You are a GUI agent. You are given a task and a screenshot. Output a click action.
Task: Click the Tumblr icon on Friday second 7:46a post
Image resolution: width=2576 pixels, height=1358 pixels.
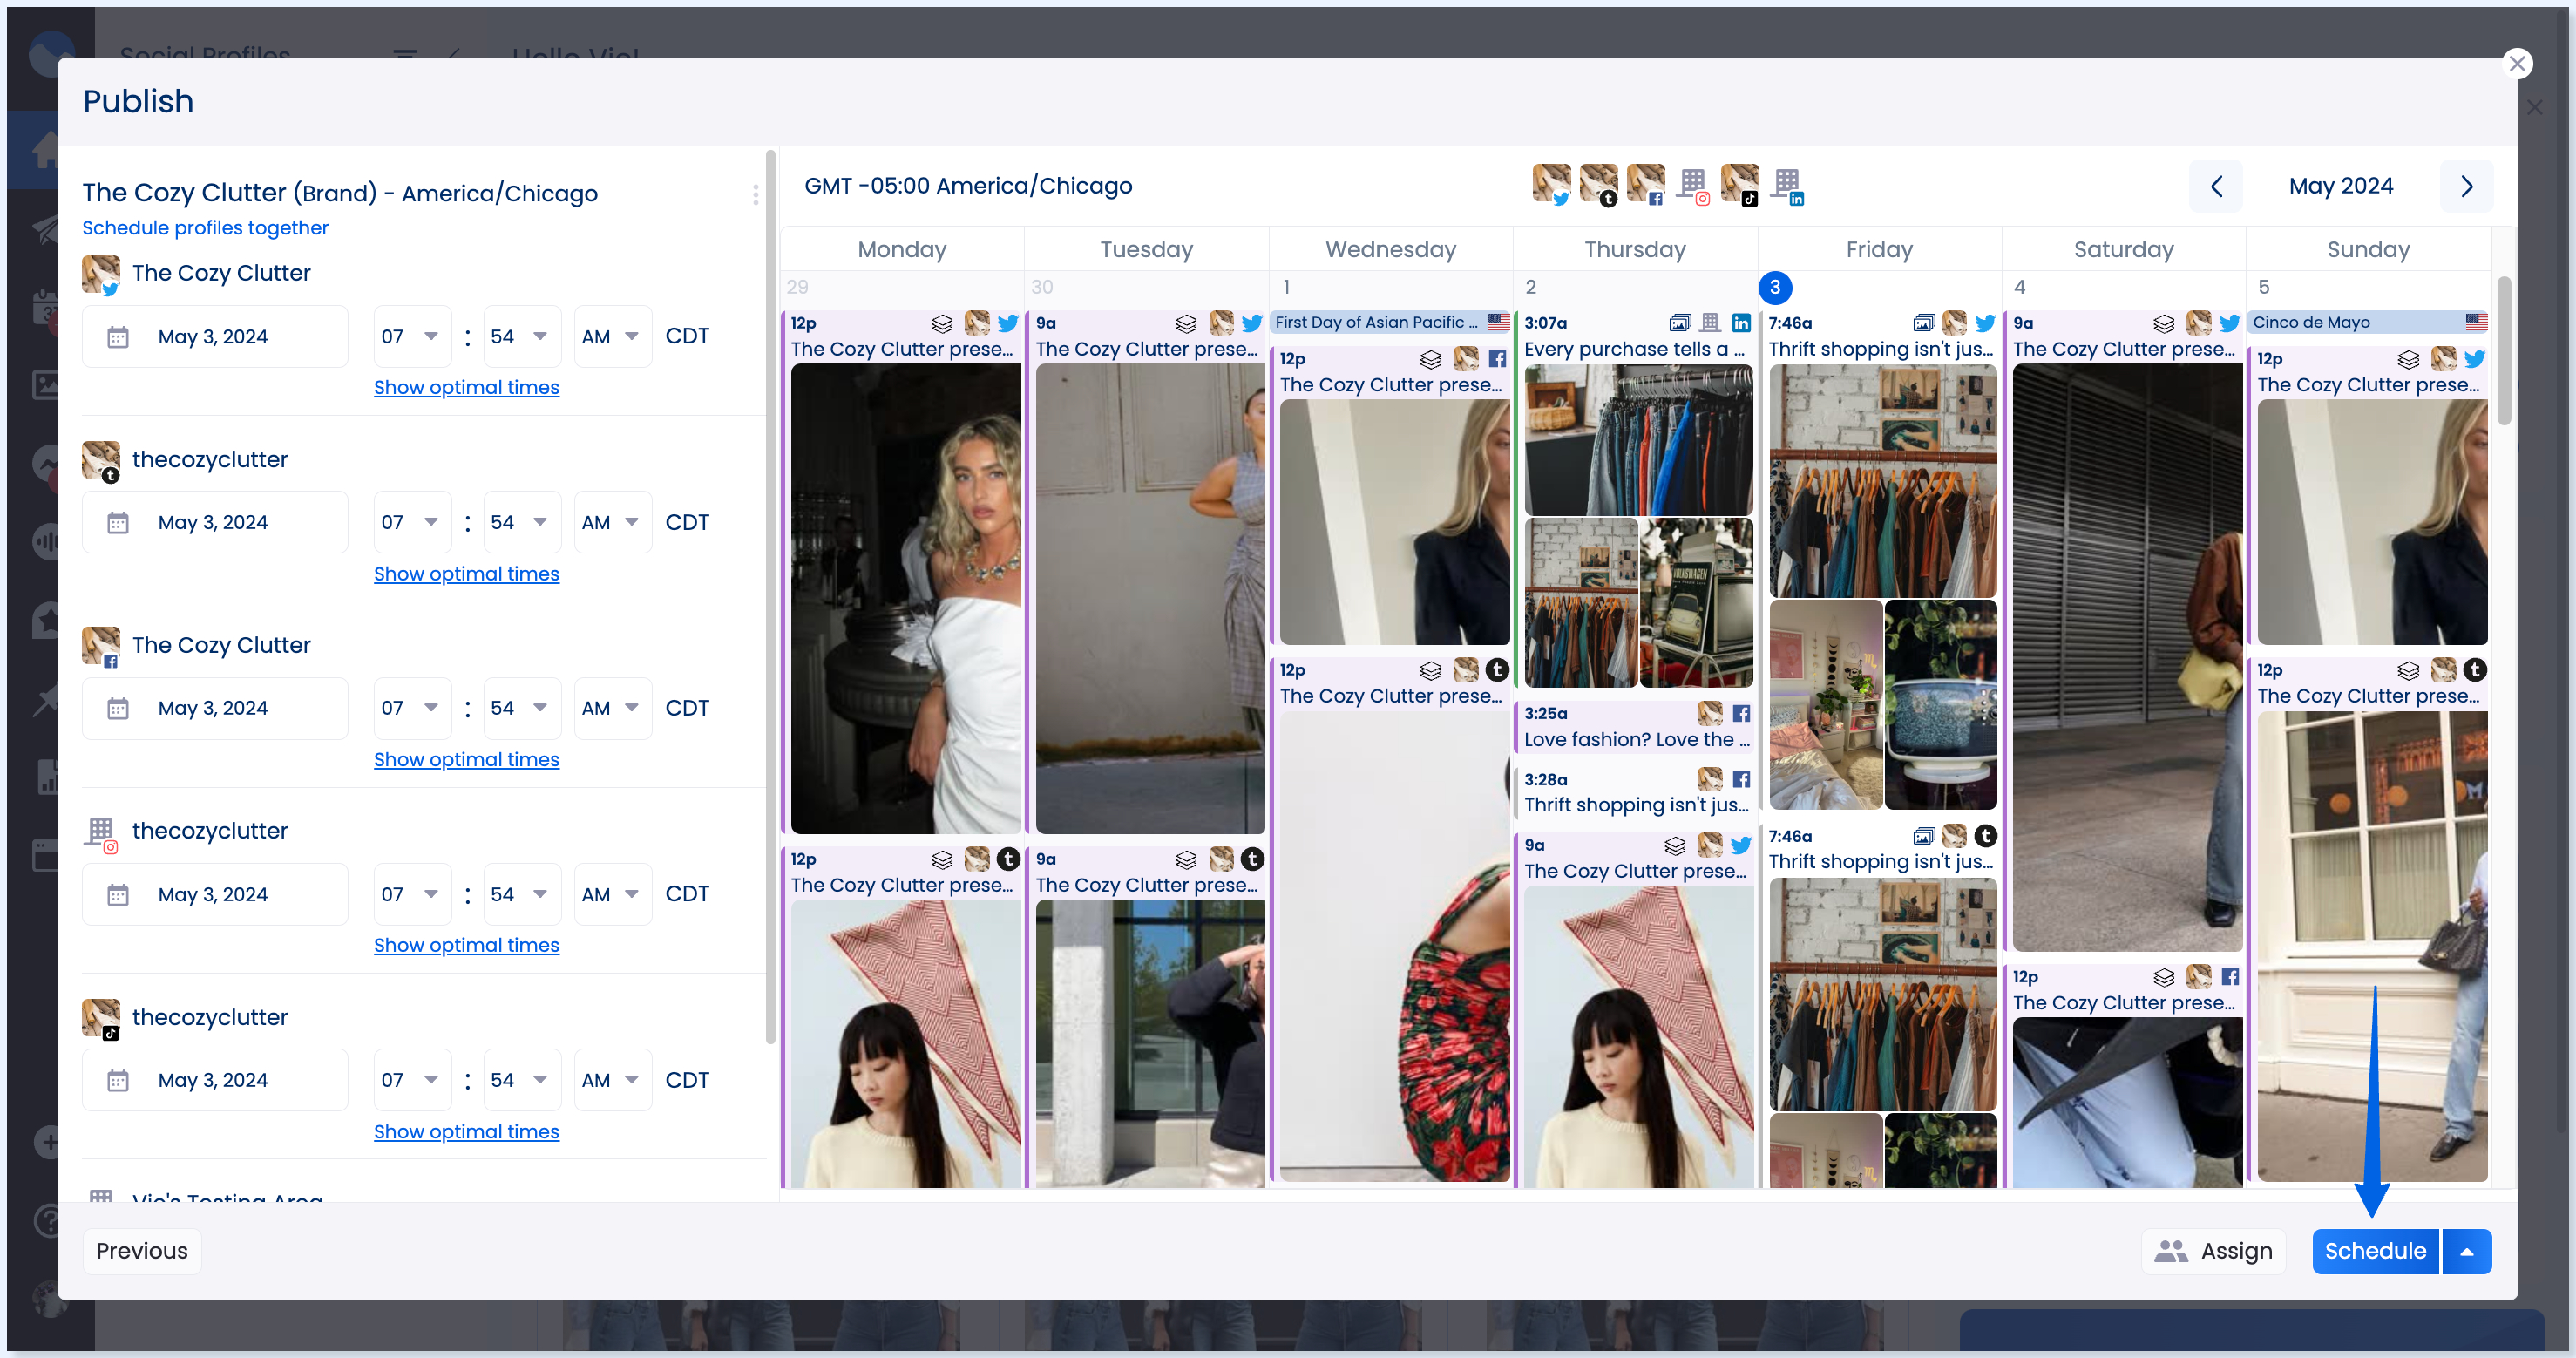click(x=1986, y=836)
